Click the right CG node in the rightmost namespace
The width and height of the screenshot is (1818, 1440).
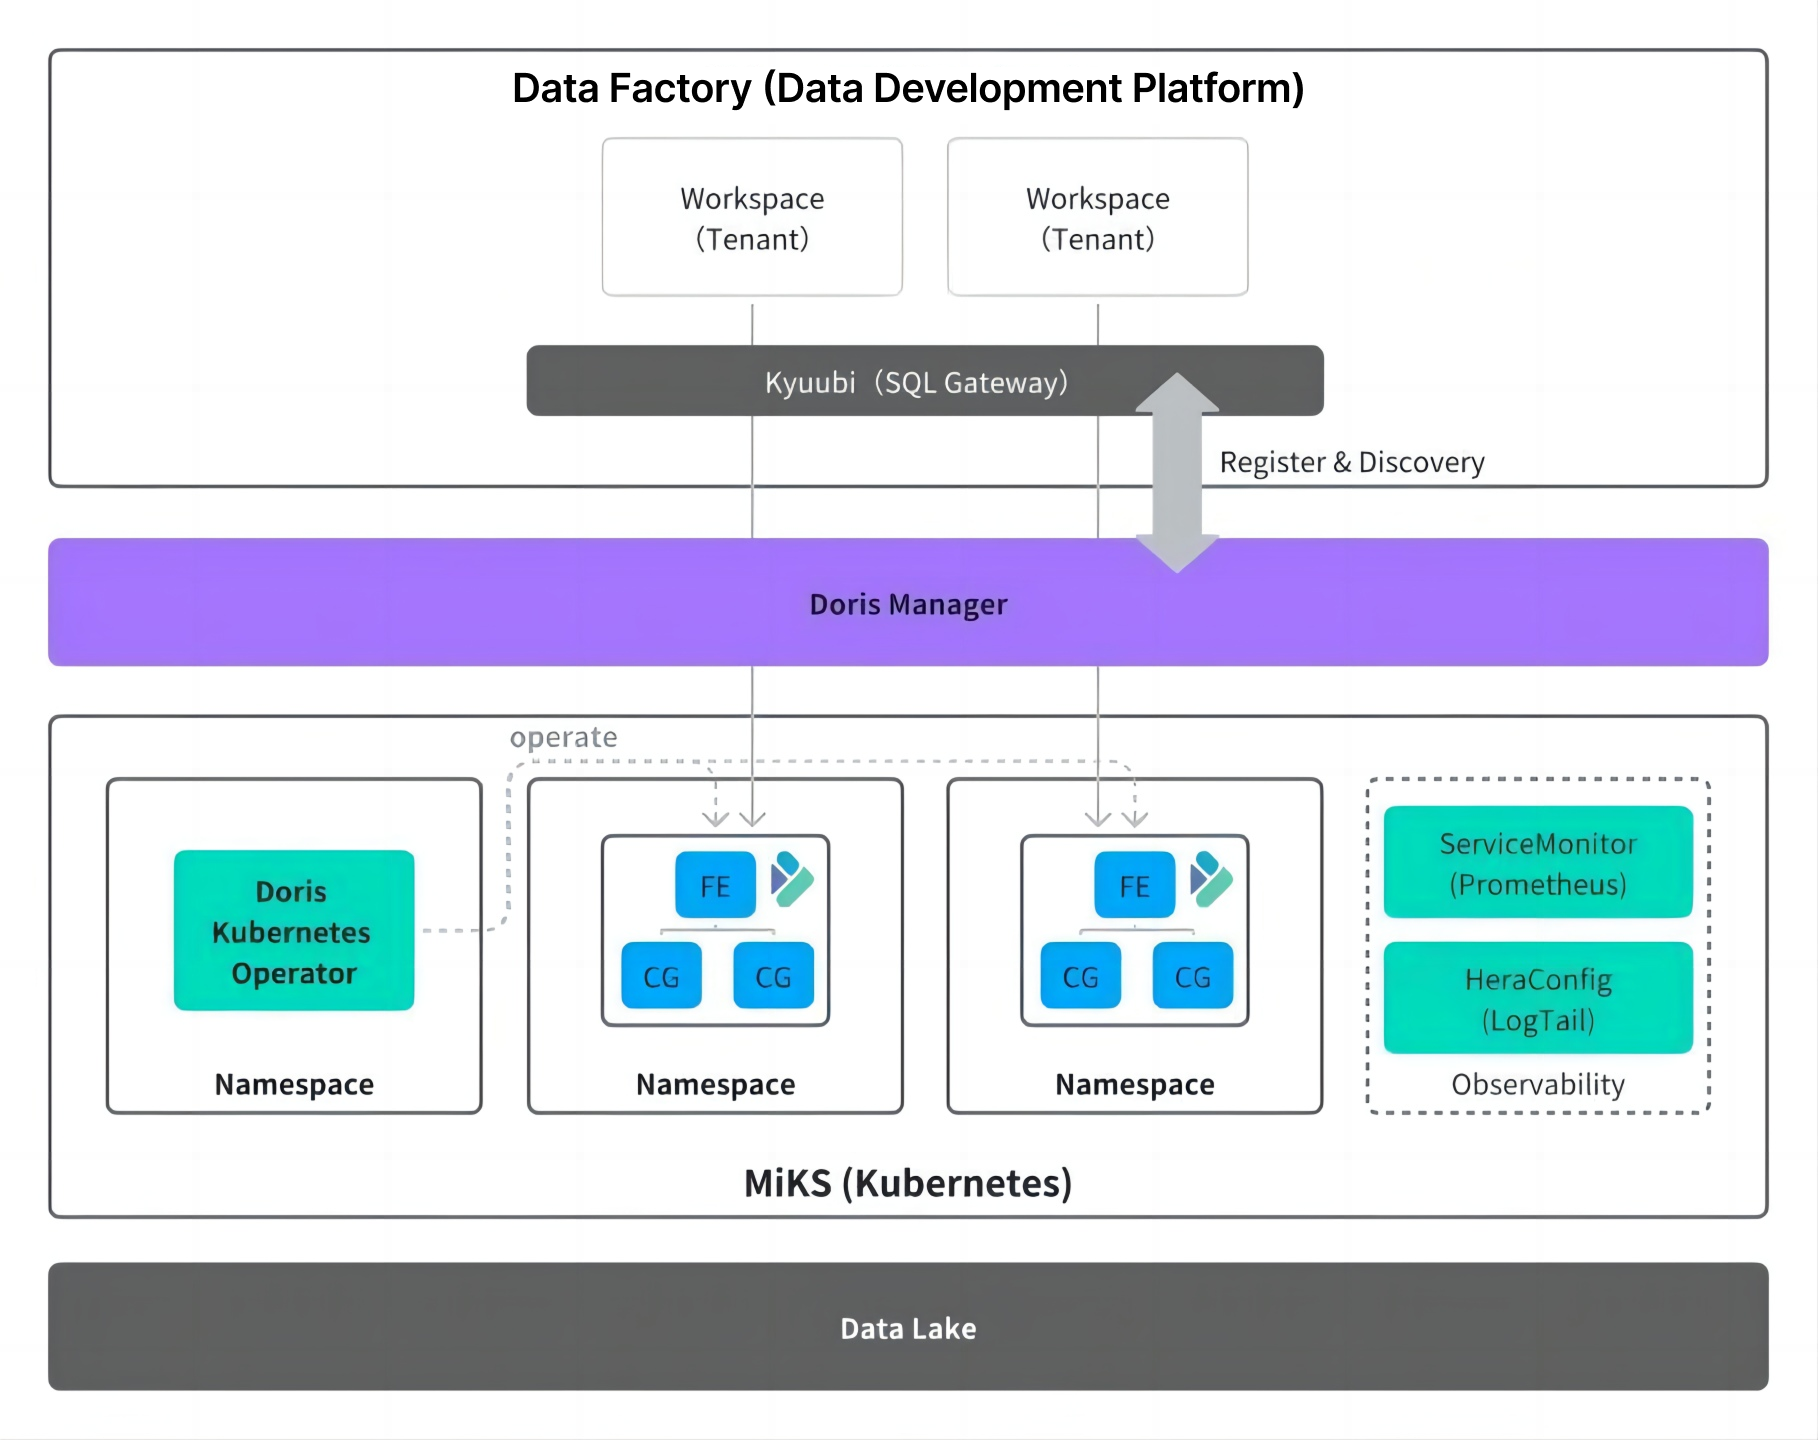click(x=1192, y=976)
